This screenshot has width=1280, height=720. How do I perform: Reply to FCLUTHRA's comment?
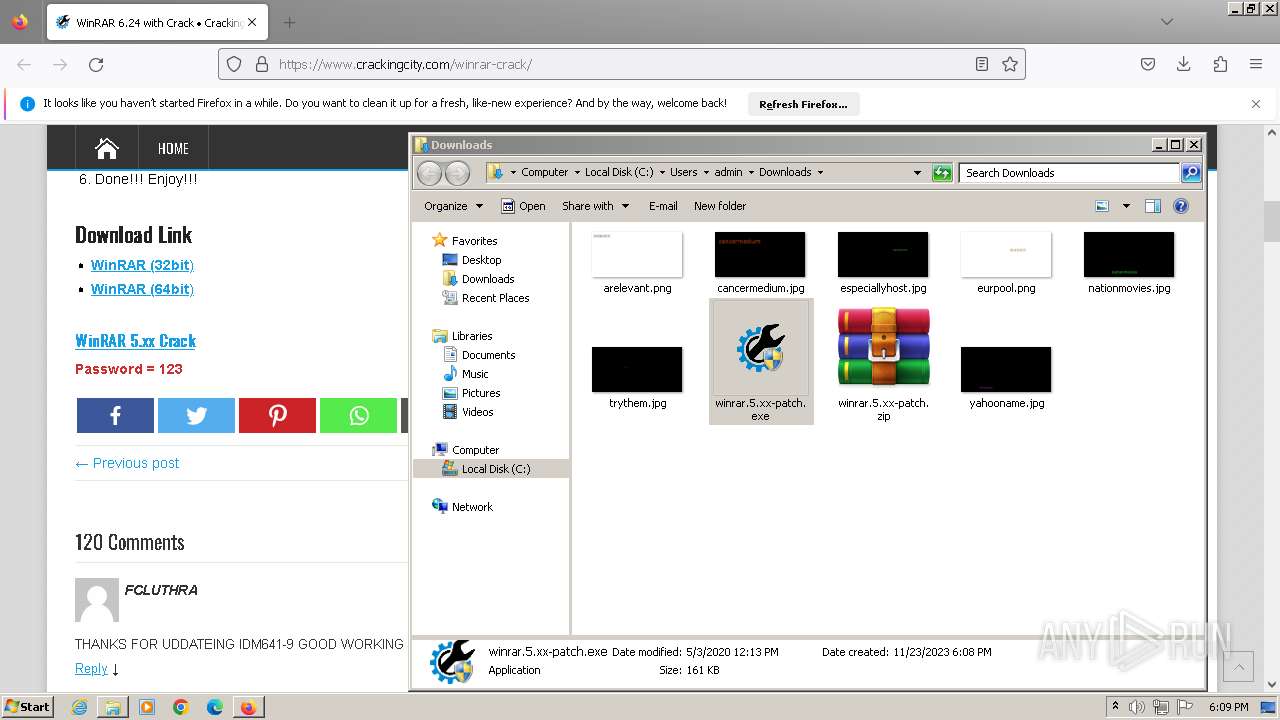coord(91,668)
